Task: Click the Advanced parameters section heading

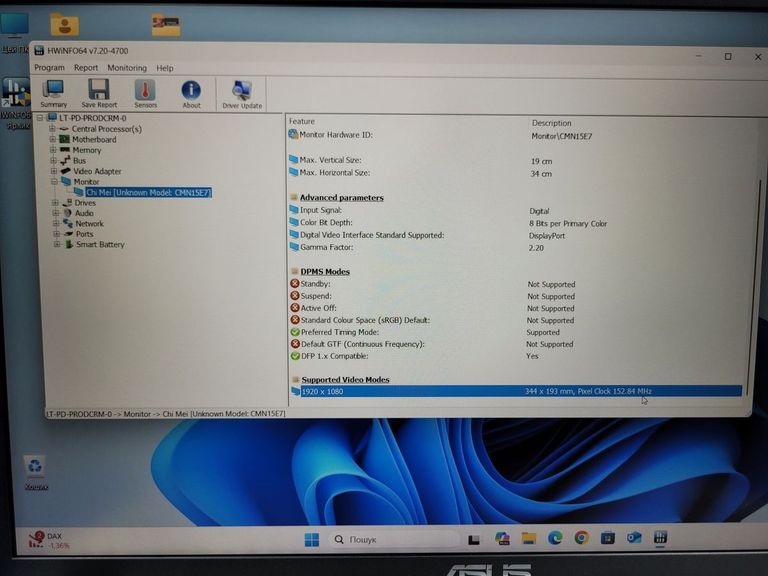Action: 341,197
